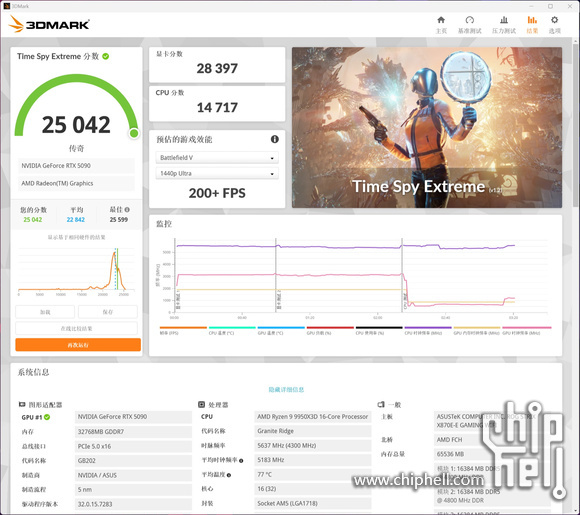
Task: Open the Options (选项) gear icon
Action: 554,20
